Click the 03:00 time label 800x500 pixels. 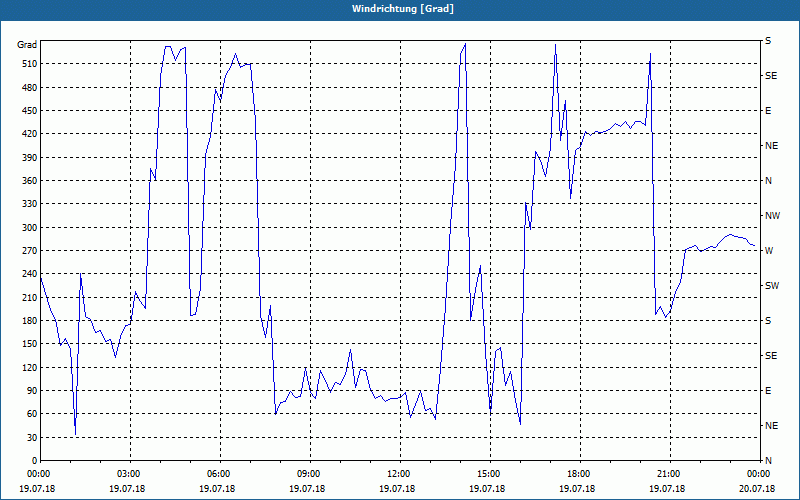(x=131, y=474)
